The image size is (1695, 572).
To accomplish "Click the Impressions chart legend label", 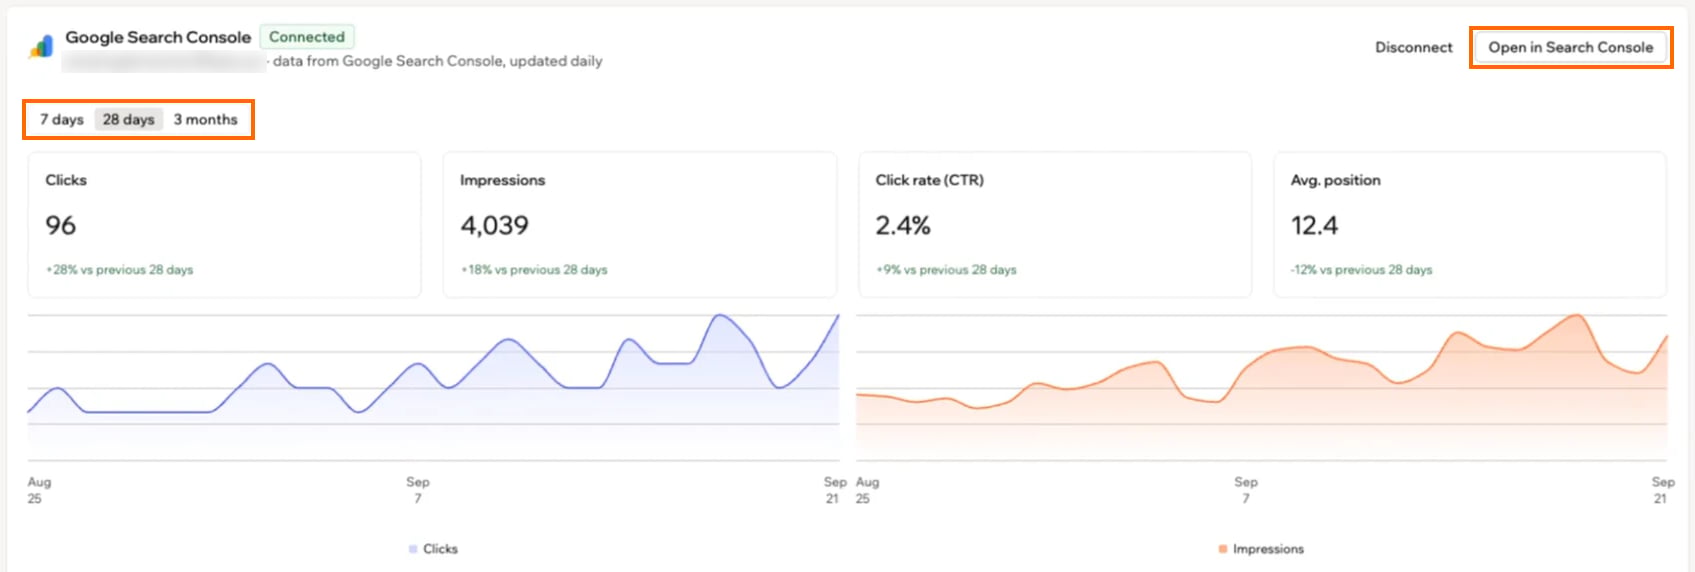I will coord(1268,549).
